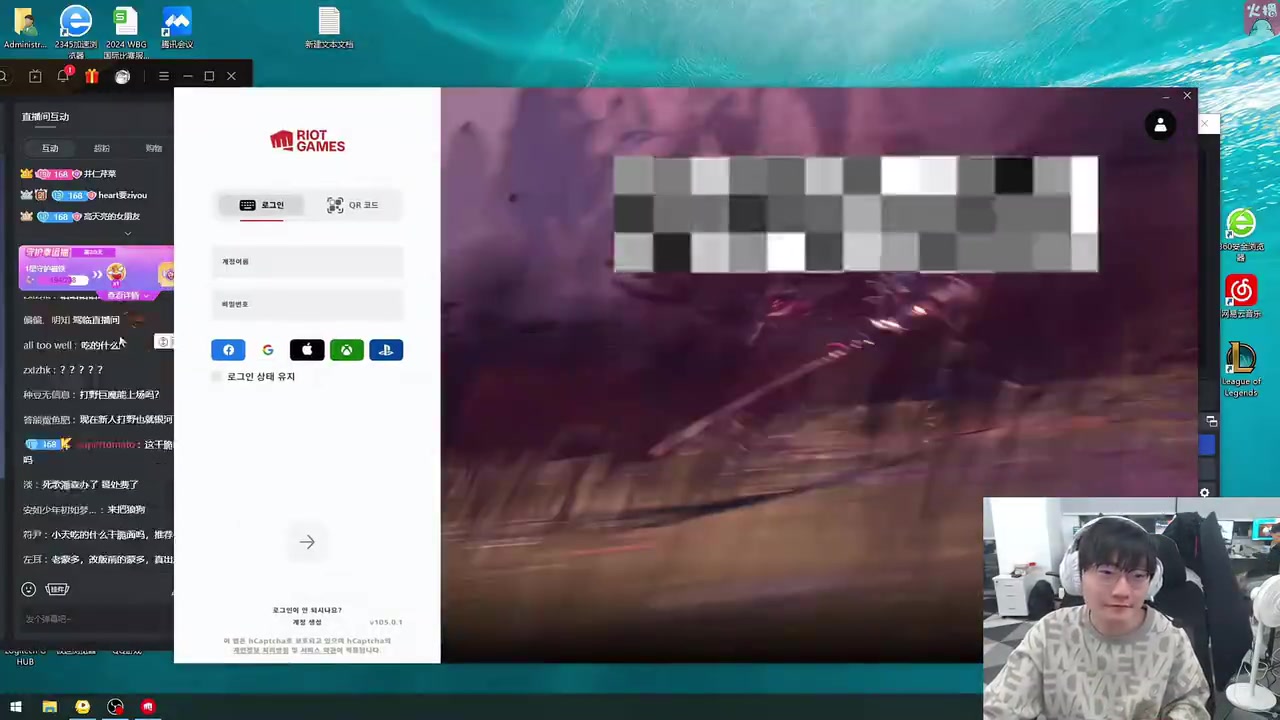Image resolution: width=1280 pixels, height=720 pixels.
Task: Click the 계정이름 username field
Action: pyautogui.click(x=307, y=262)
